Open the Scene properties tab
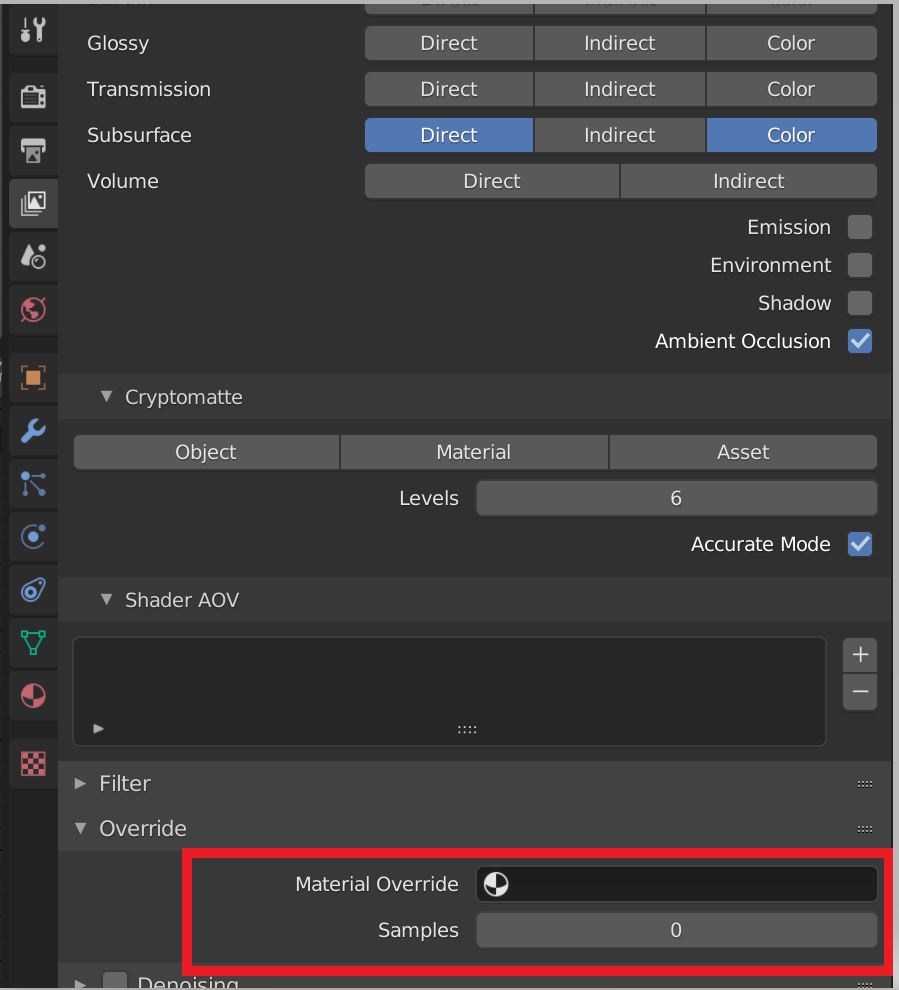Screen dimensions: 899x990 (33, 256)
